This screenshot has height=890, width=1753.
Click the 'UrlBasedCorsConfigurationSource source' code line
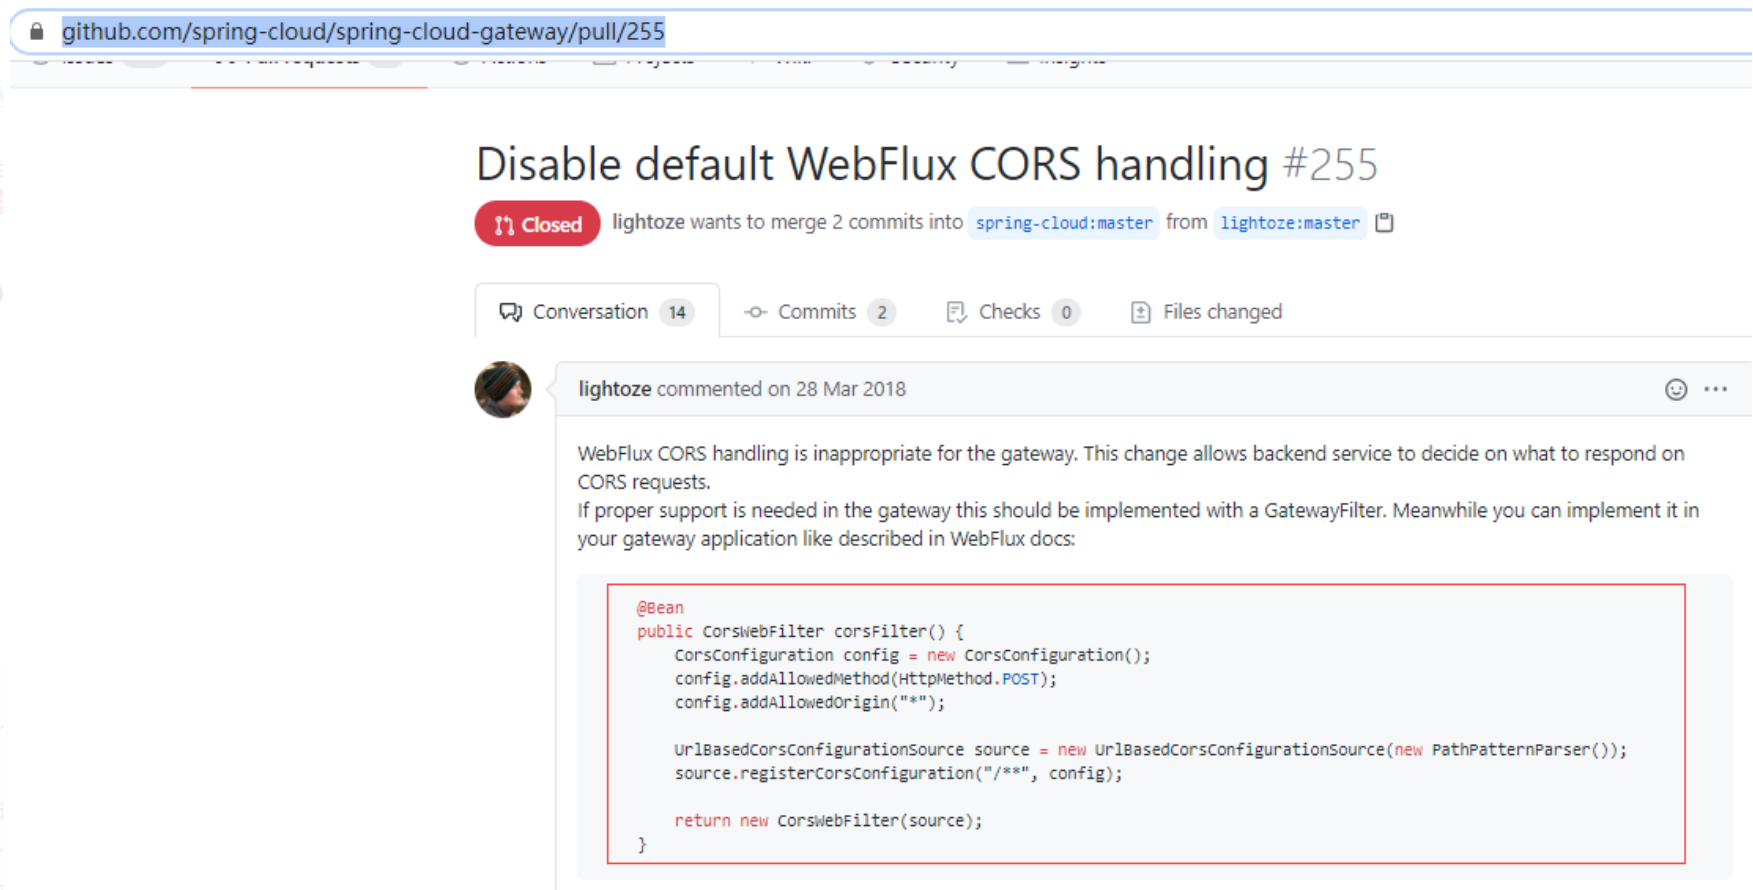(x=1150, y=750)
